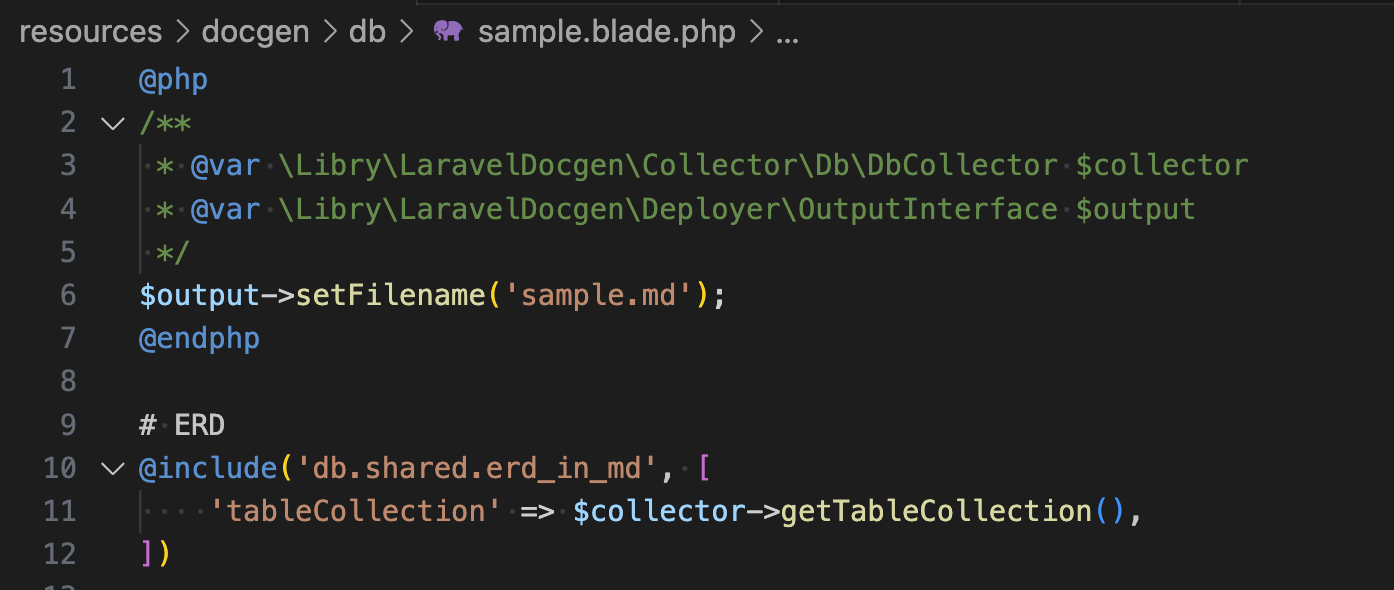Place cursor on the @endphp directive
1394x590 pixels.
(x=199, y=338)
